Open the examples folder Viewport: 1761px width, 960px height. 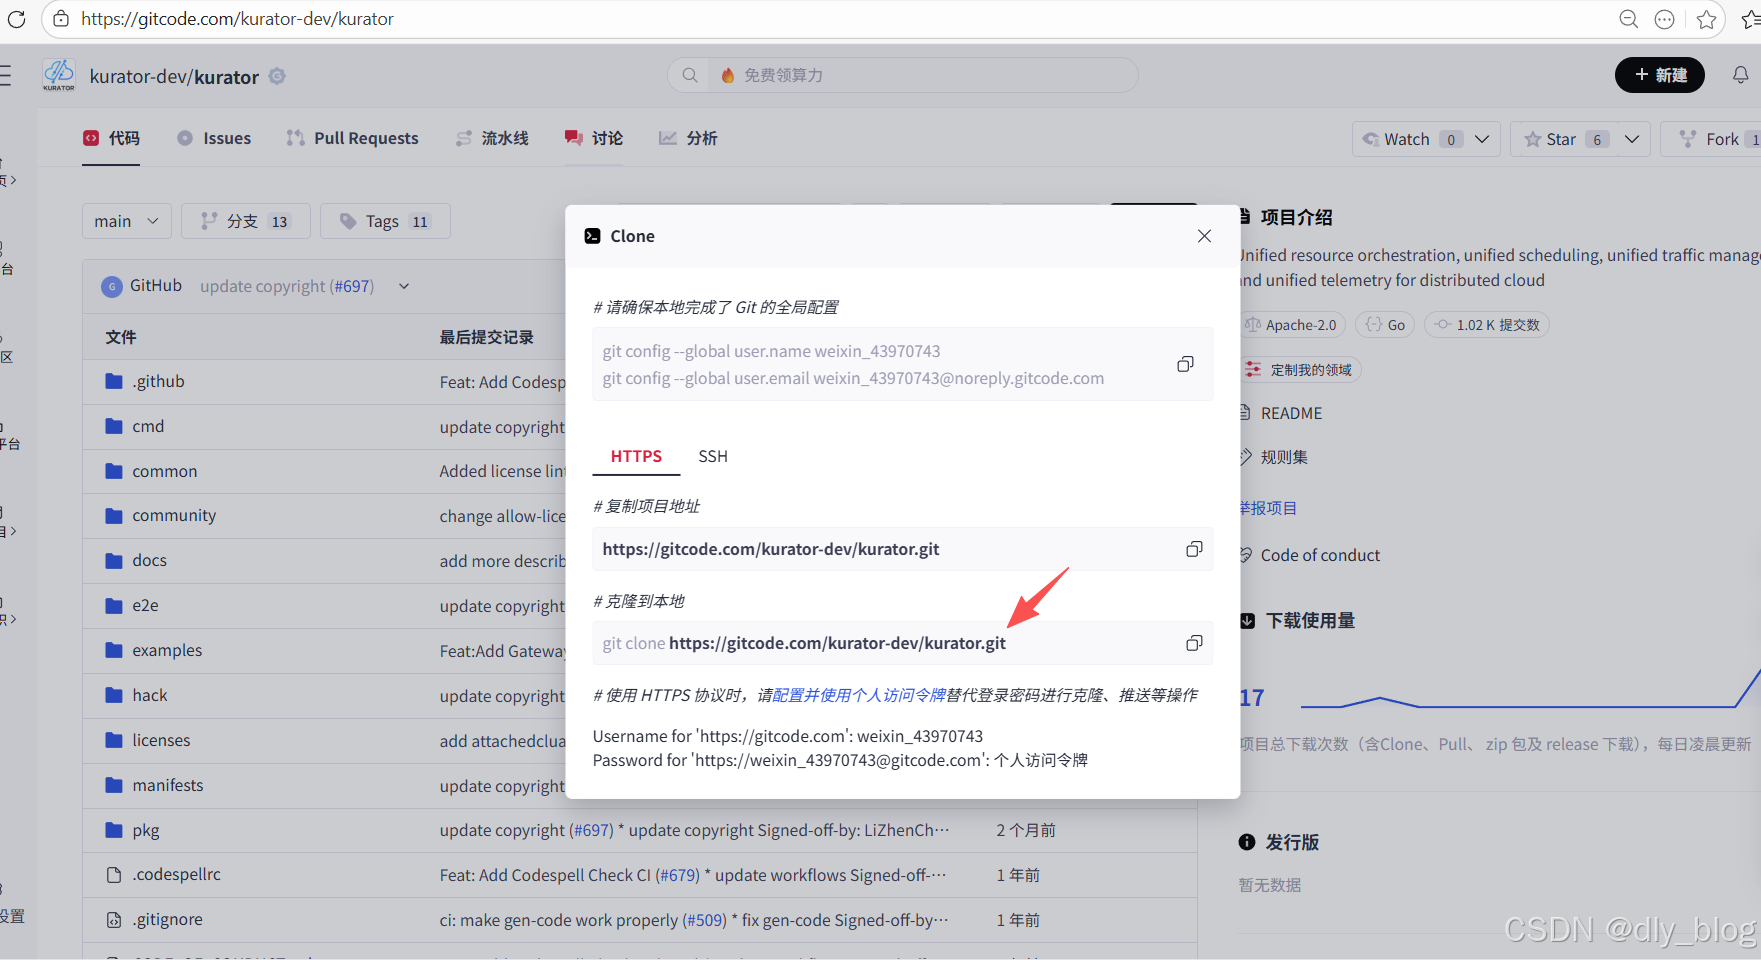point(167,650)
